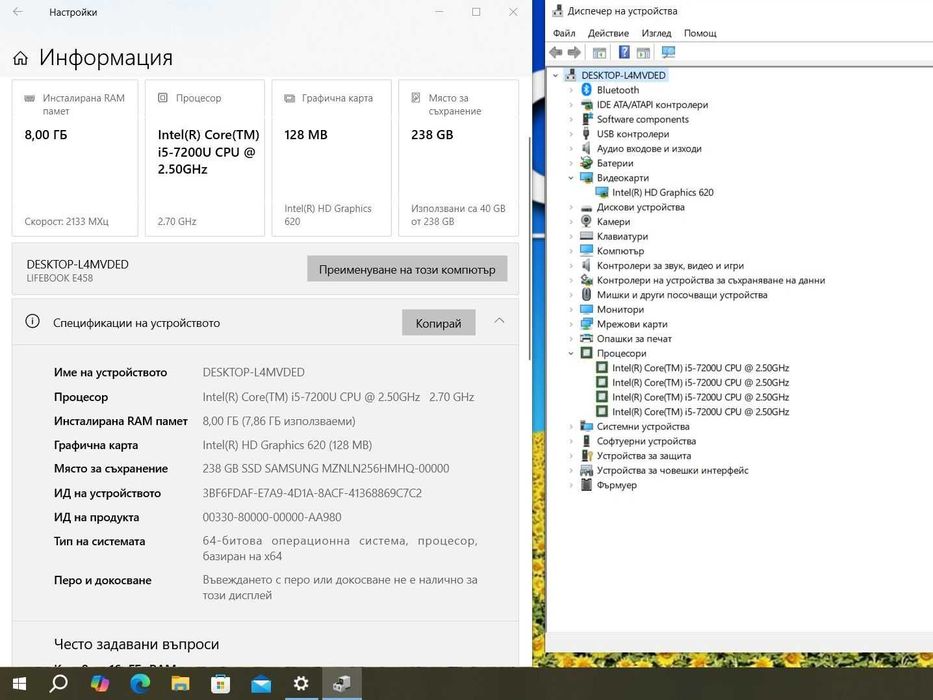
Task: Select the first i5-7200U processor entry
Action: click(x=700, y=368)
